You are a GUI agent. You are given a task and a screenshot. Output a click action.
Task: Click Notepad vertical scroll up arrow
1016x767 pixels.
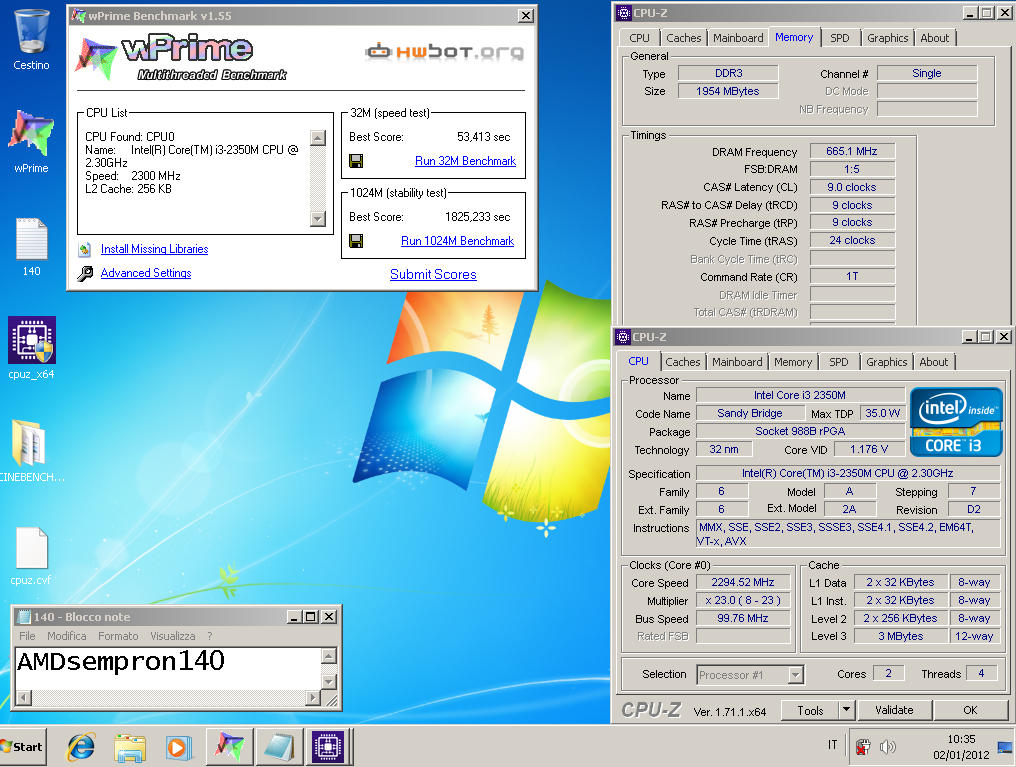329,656
